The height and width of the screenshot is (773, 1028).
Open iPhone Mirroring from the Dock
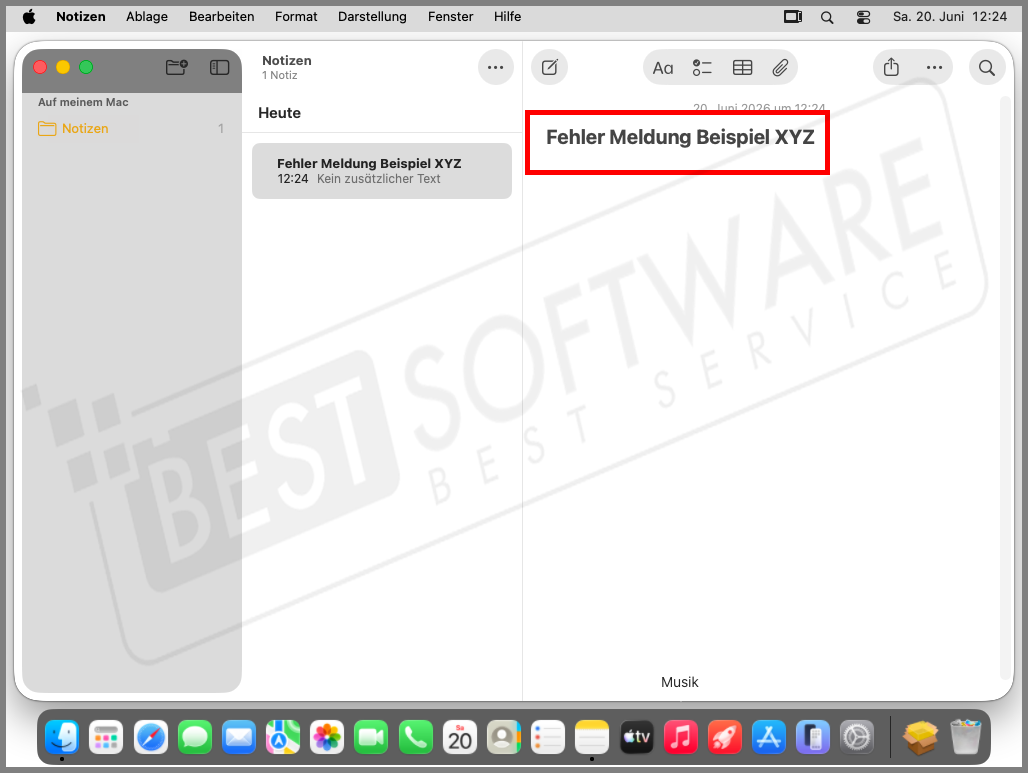point(813,737)
